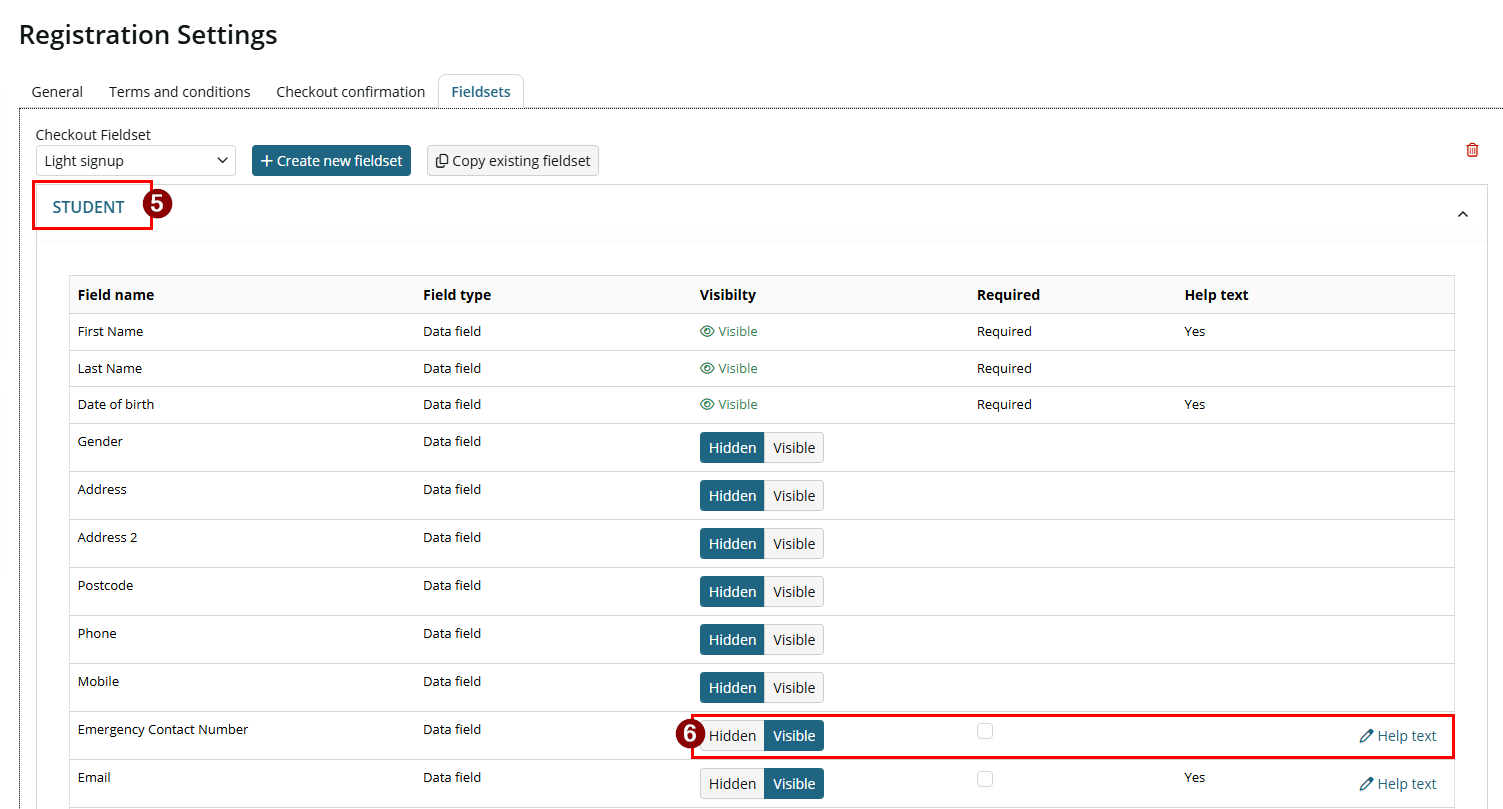The image size is (1503, 809).
Task: Click the STUDENT section heading
Action: pos(89,208)
